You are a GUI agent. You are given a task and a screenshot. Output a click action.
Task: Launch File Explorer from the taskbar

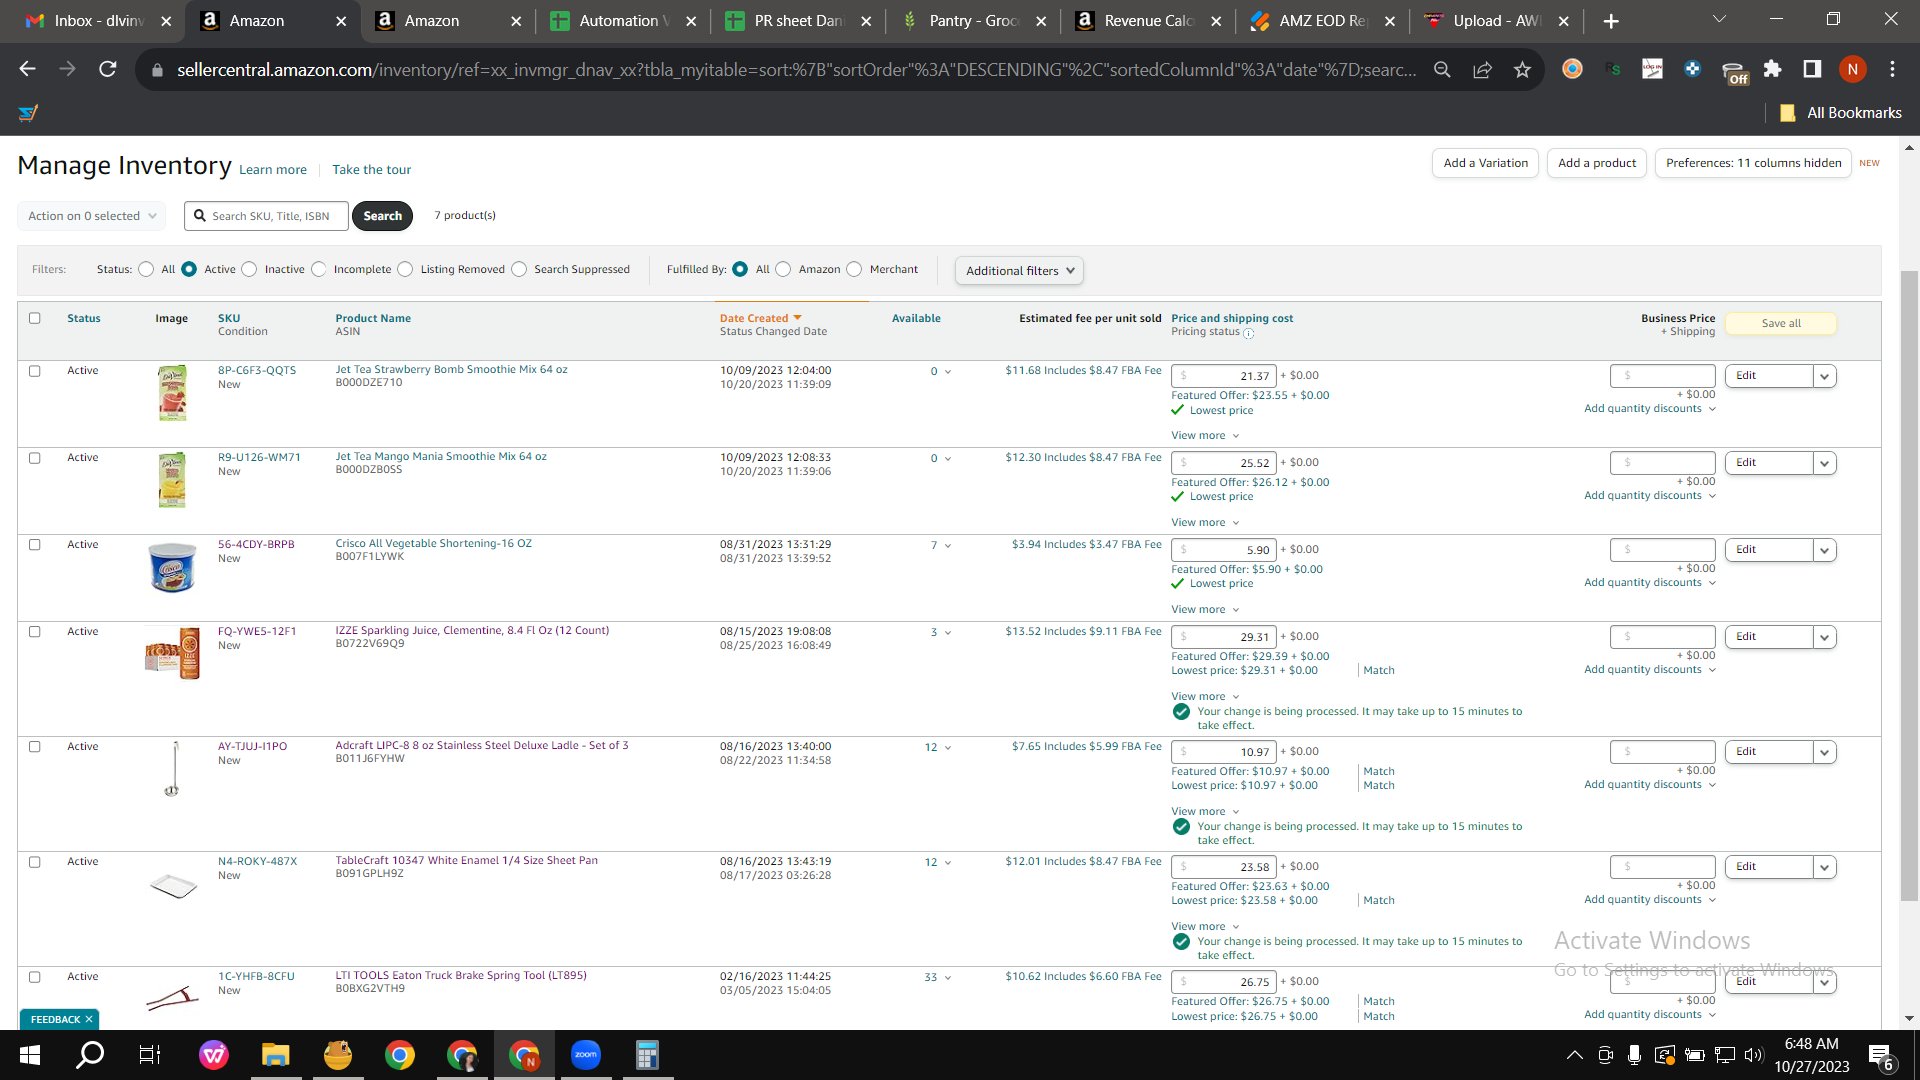pyautogui.click(x=275, y=1055)
